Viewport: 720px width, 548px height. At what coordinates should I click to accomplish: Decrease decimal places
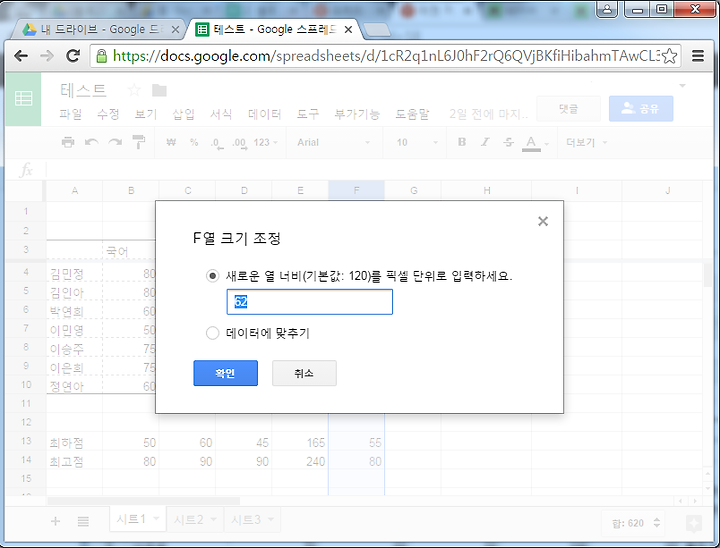tap(217, 143)
